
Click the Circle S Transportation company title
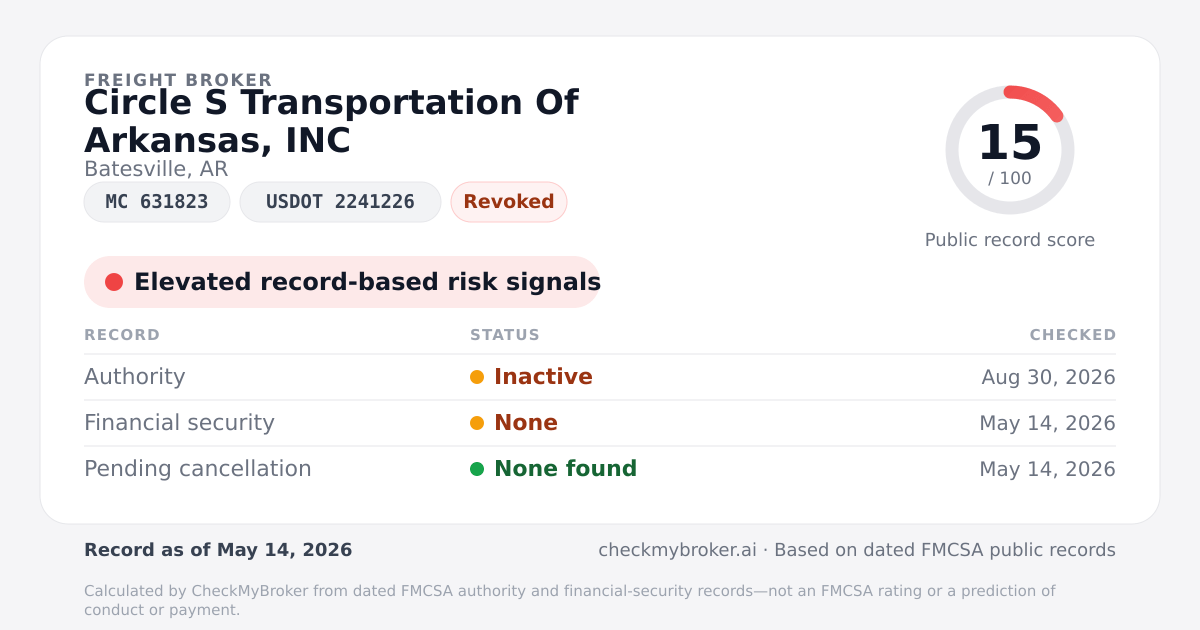tap(331, 121)
